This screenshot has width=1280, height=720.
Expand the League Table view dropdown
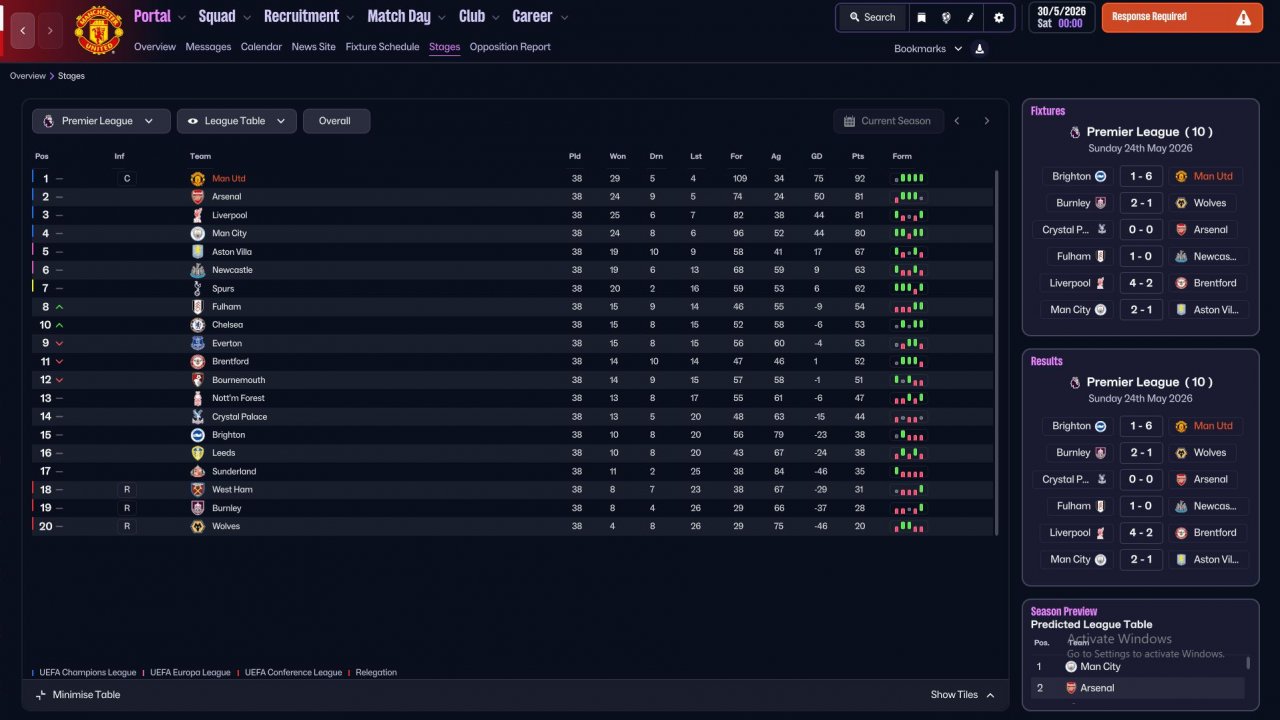click(237, 121)
